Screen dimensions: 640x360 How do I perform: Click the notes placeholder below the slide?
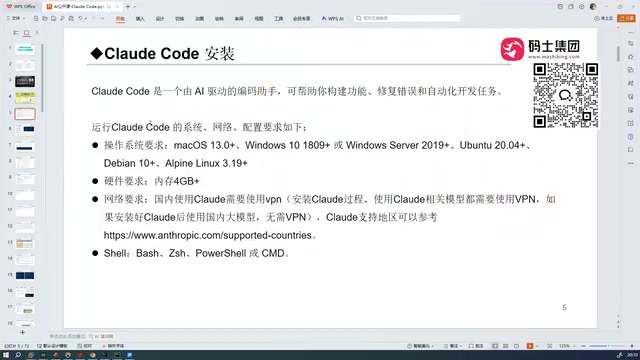tap(67, 336)
